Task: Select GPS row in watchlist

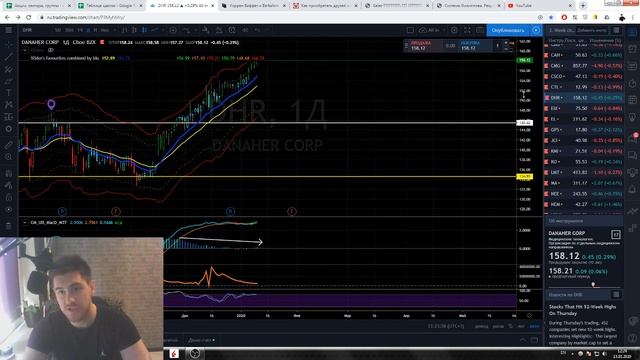Action: coord(584,130)
